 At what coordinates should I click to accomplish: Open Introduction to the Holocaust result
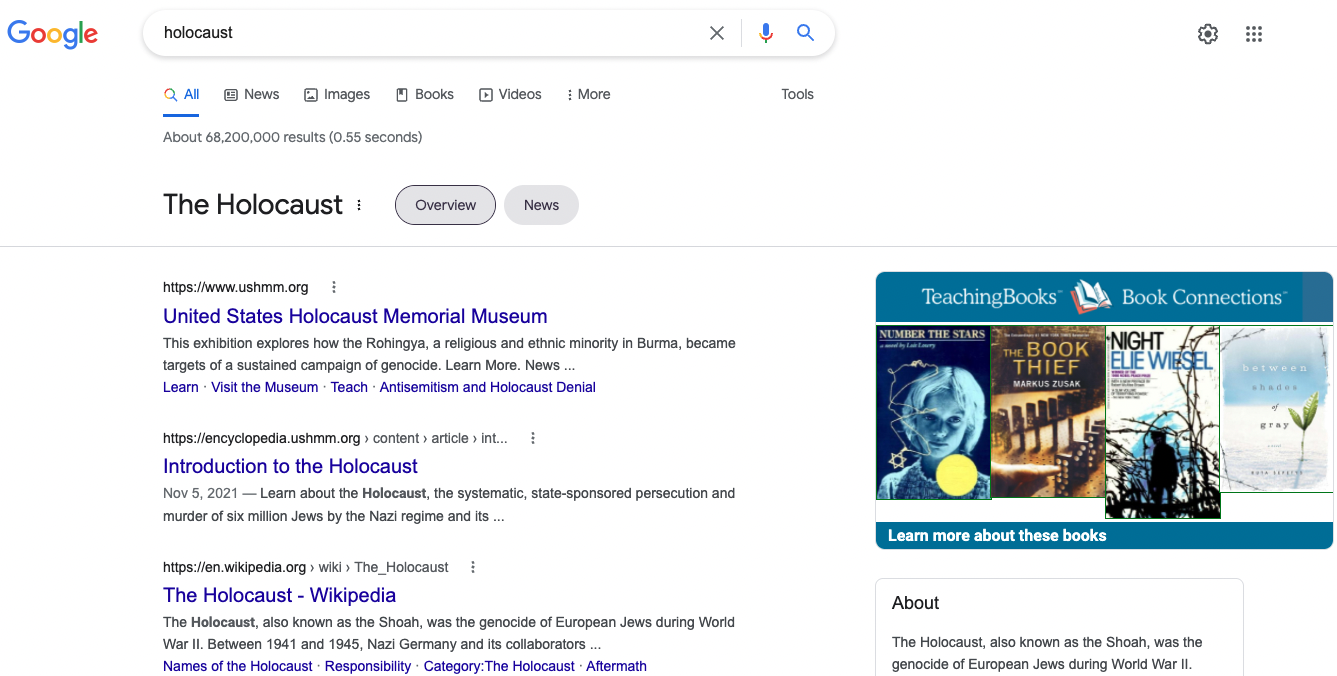click(x=290, y=466)
